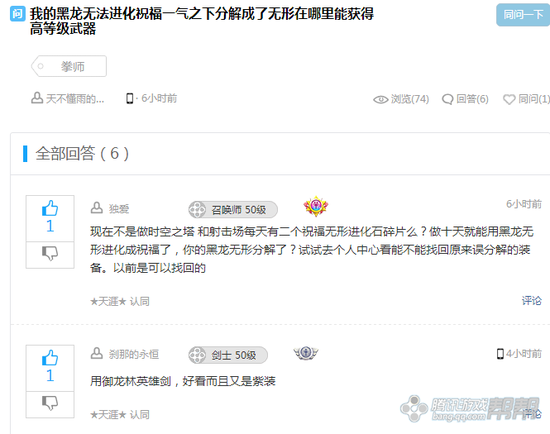This screenshot has height=434, width=550.
Task: Click the 召唤师 50级 badge
Action: (x=233, y=209)
